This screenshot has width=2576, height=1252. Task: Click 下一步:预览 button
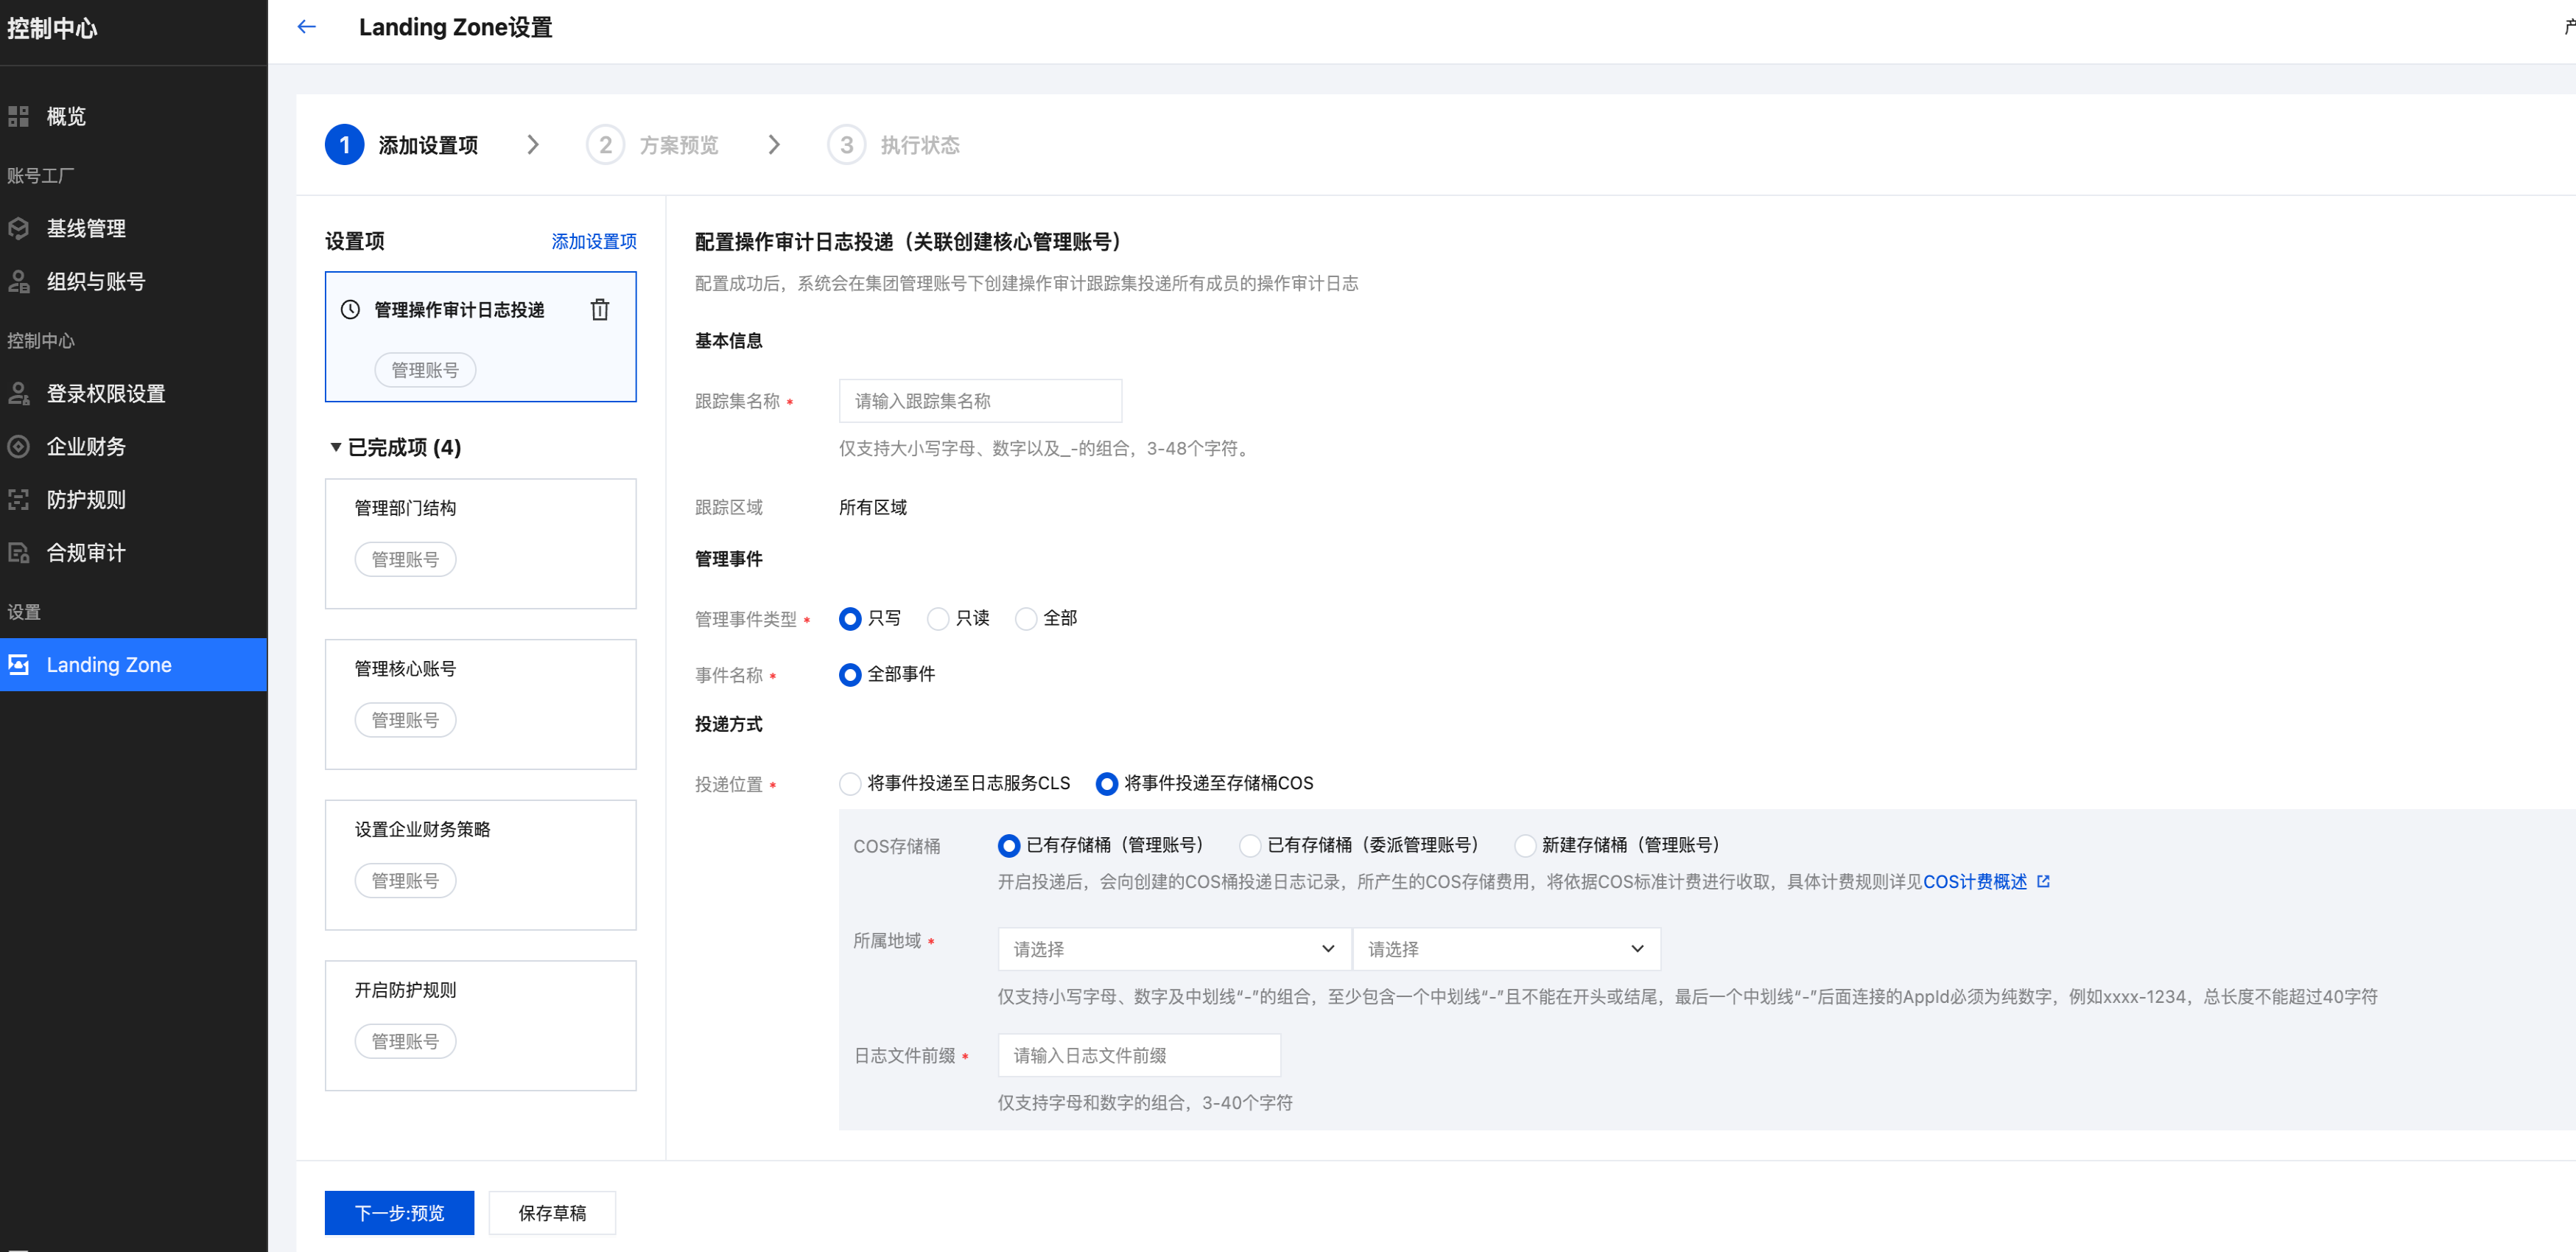[399, 1213]
